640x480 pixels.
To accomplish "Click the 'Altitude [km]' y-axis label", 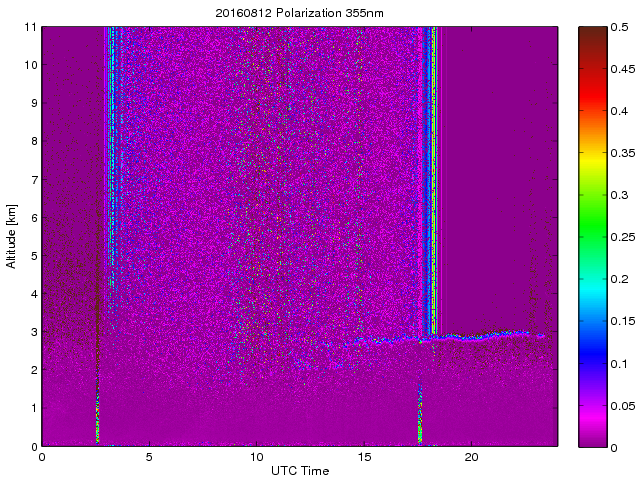I will [x=12, y=236].
